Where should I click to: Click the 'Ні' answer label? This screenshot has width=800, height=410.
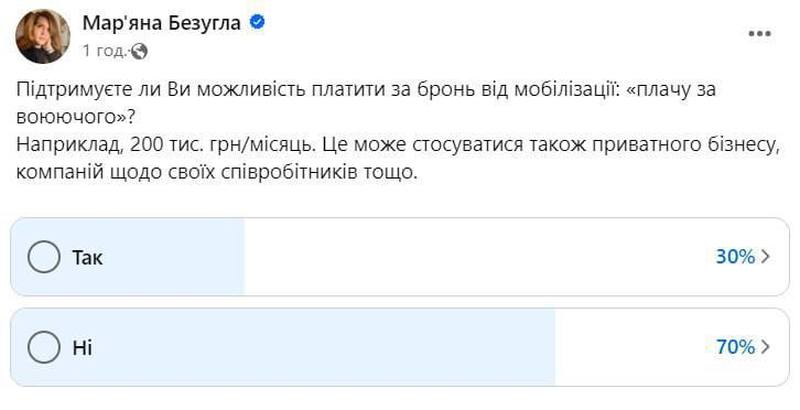[82, 347]
